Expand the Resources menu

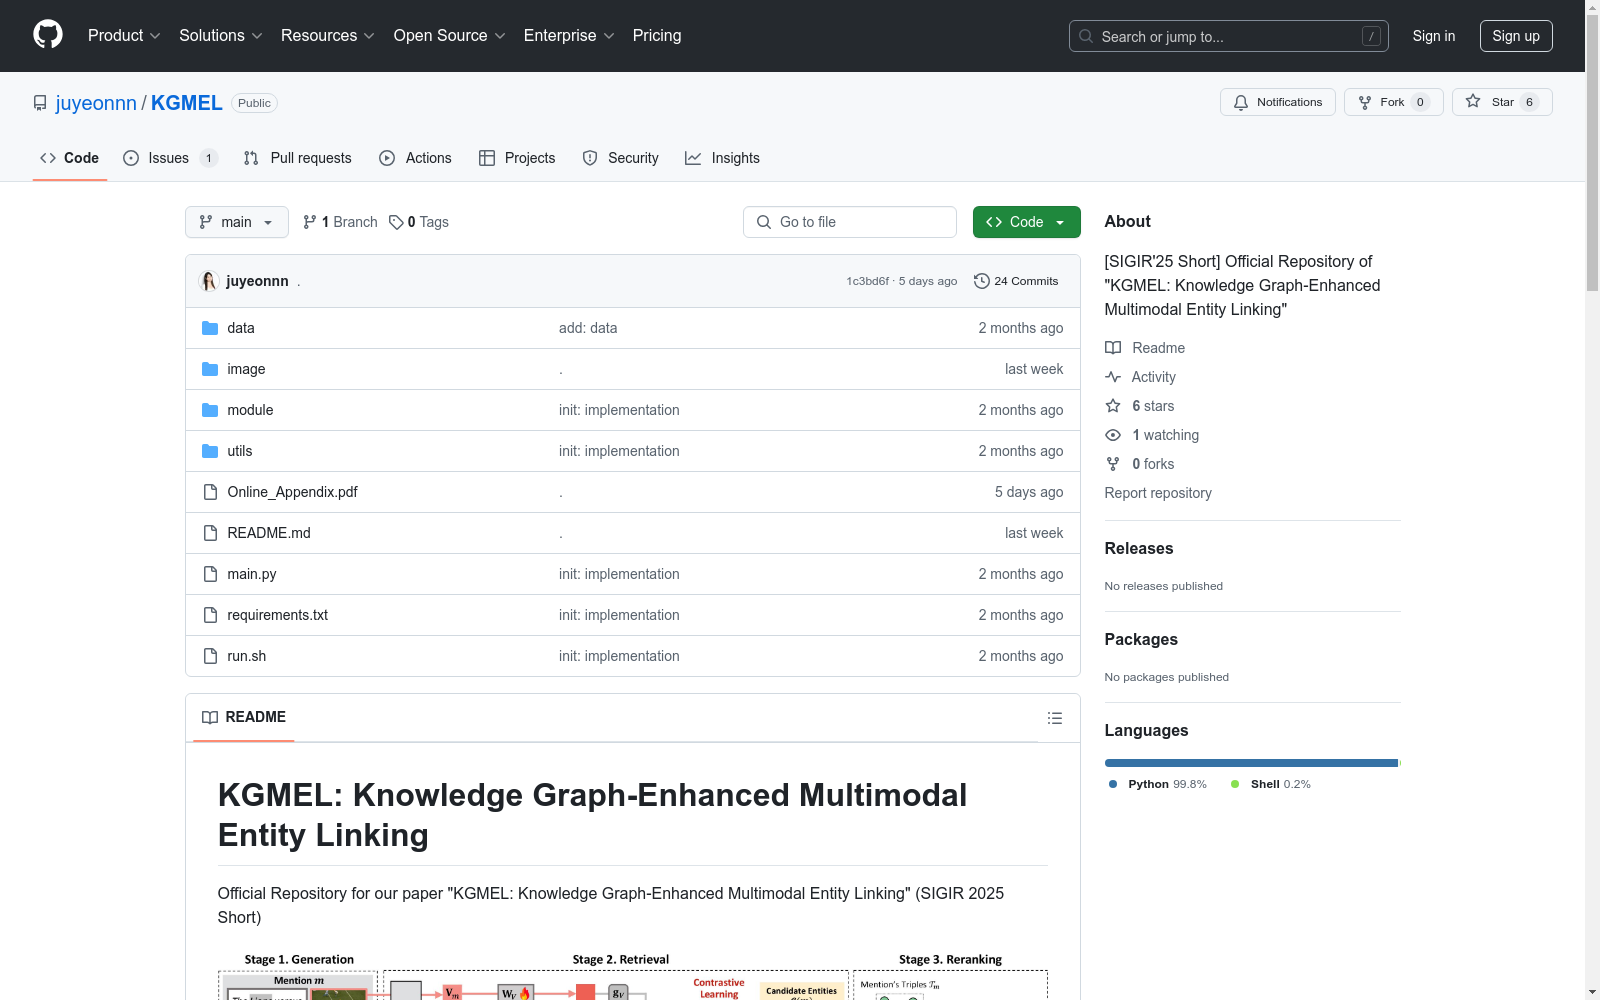pos(328,35)
